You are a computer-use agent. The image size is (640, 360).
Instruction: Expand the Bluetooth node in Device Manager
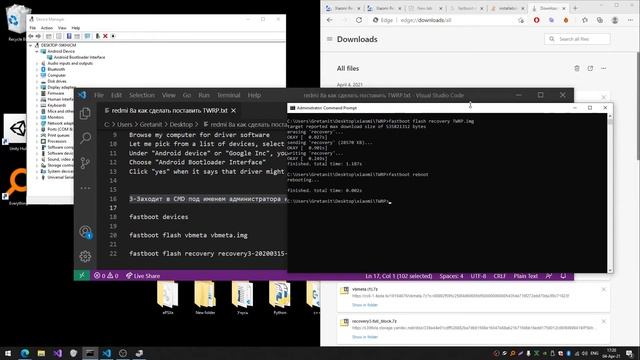point(37,69)
